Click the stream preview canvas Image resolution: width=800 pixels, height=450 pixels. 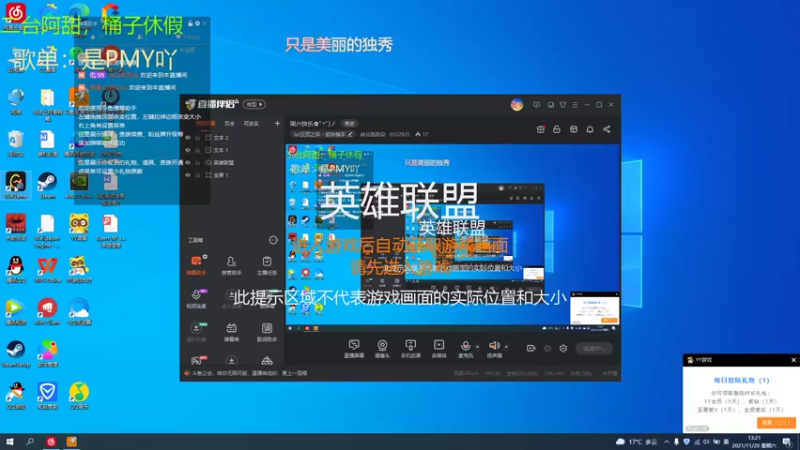coord(453,239)
